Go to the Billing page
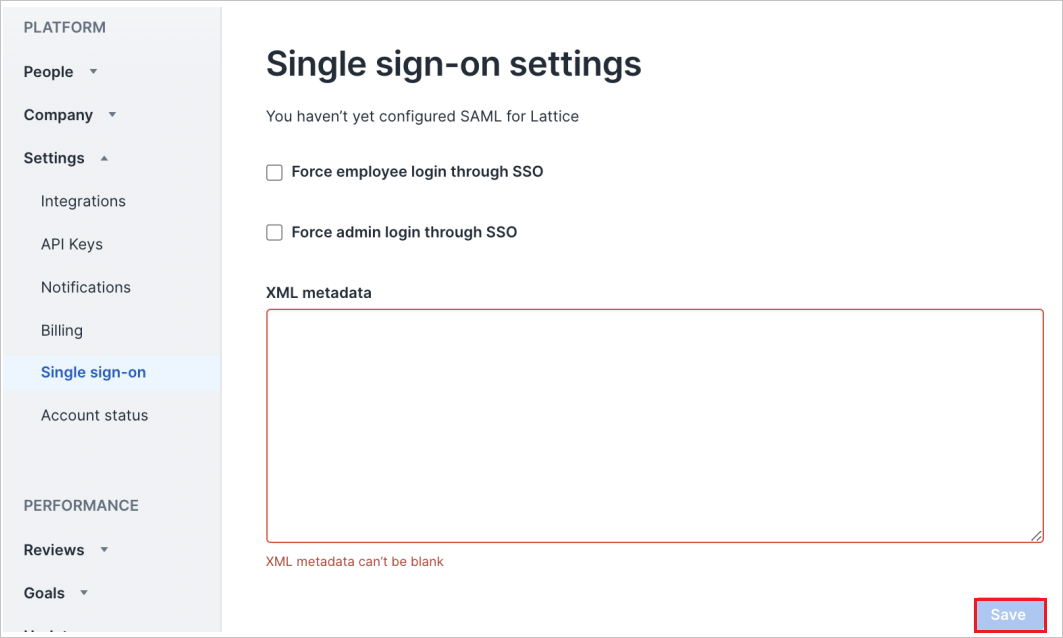 coord(61,330)
